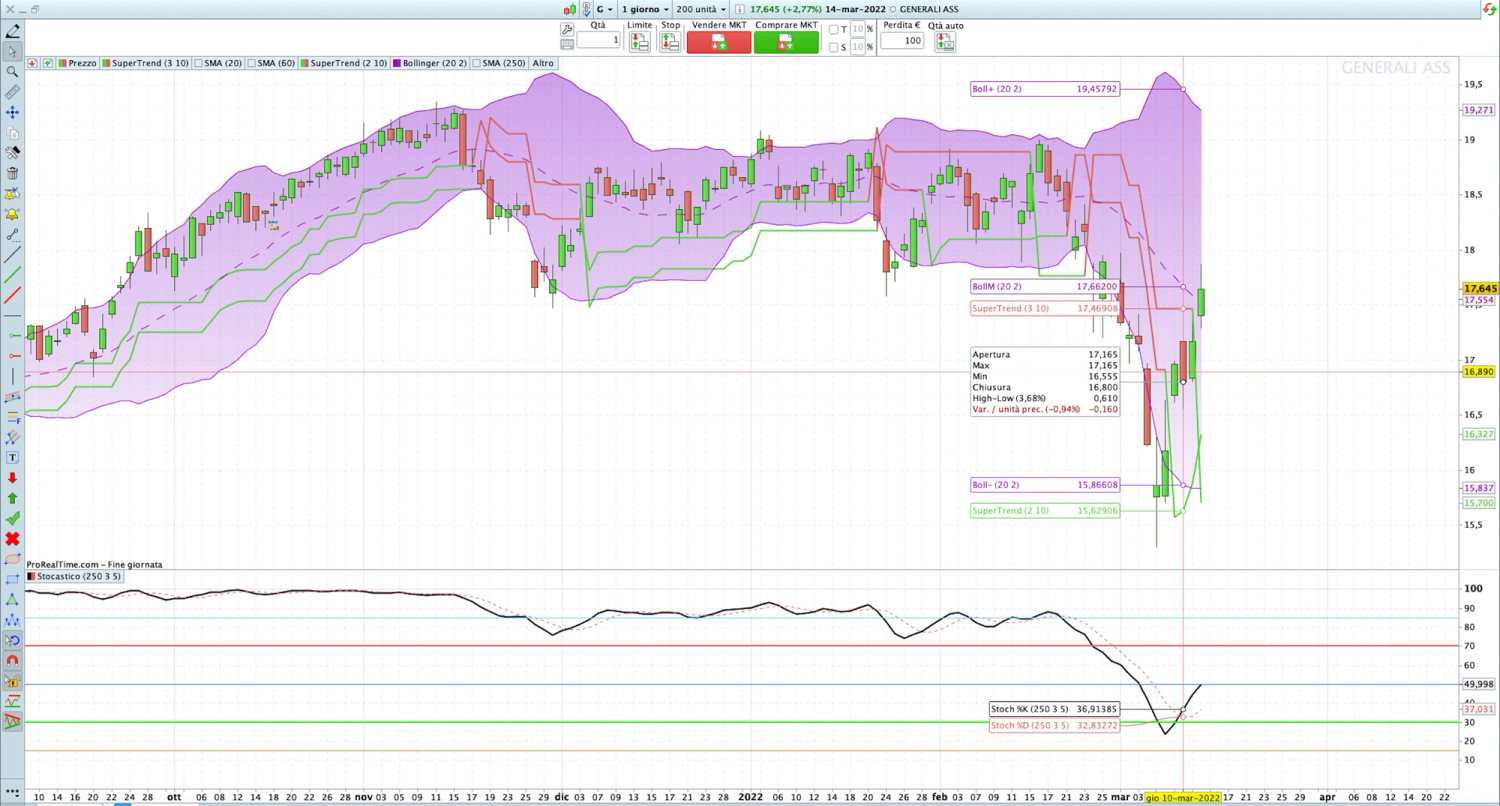
Task: Select the pencil drawing tool
Action: 12,31
